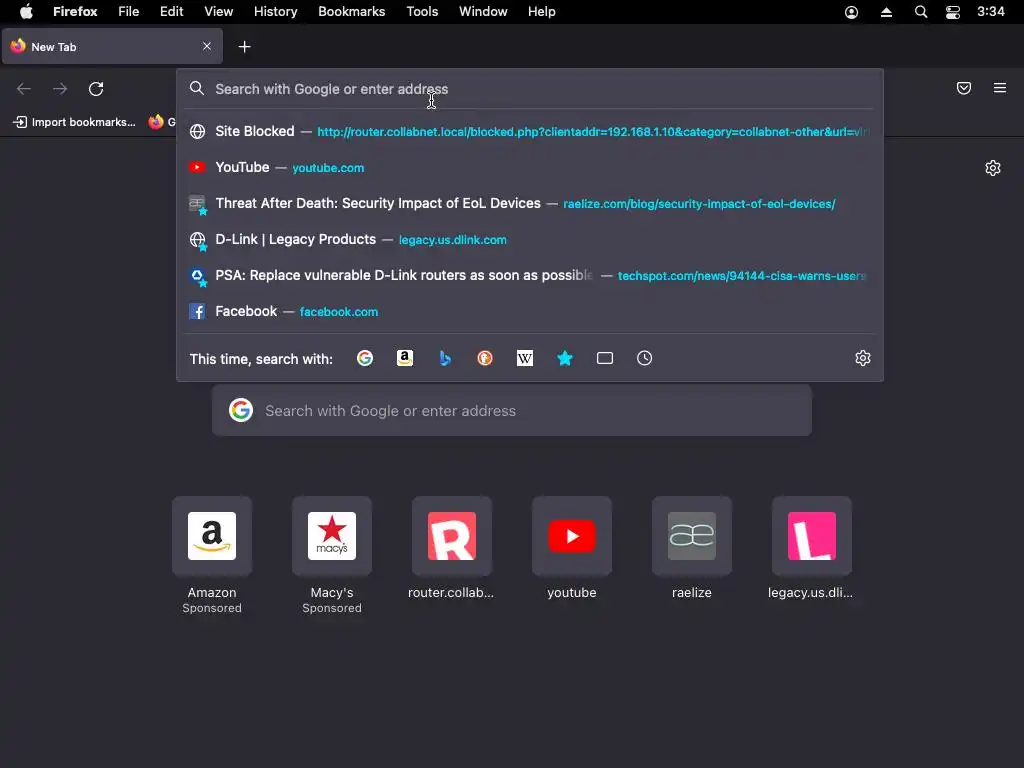Viewport: 1024px width, 768px height.
Task: Open YouTube youtube.com suggestion
Action: (530, 167)
